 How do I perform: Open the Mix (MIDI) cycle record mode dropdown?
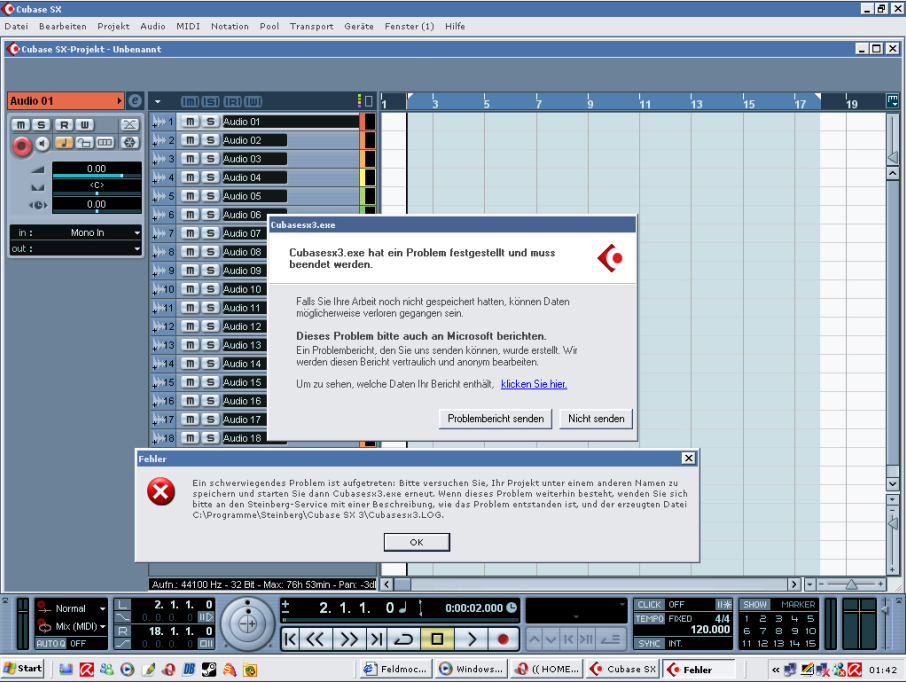pyautogui.click(x=102, y=626)
